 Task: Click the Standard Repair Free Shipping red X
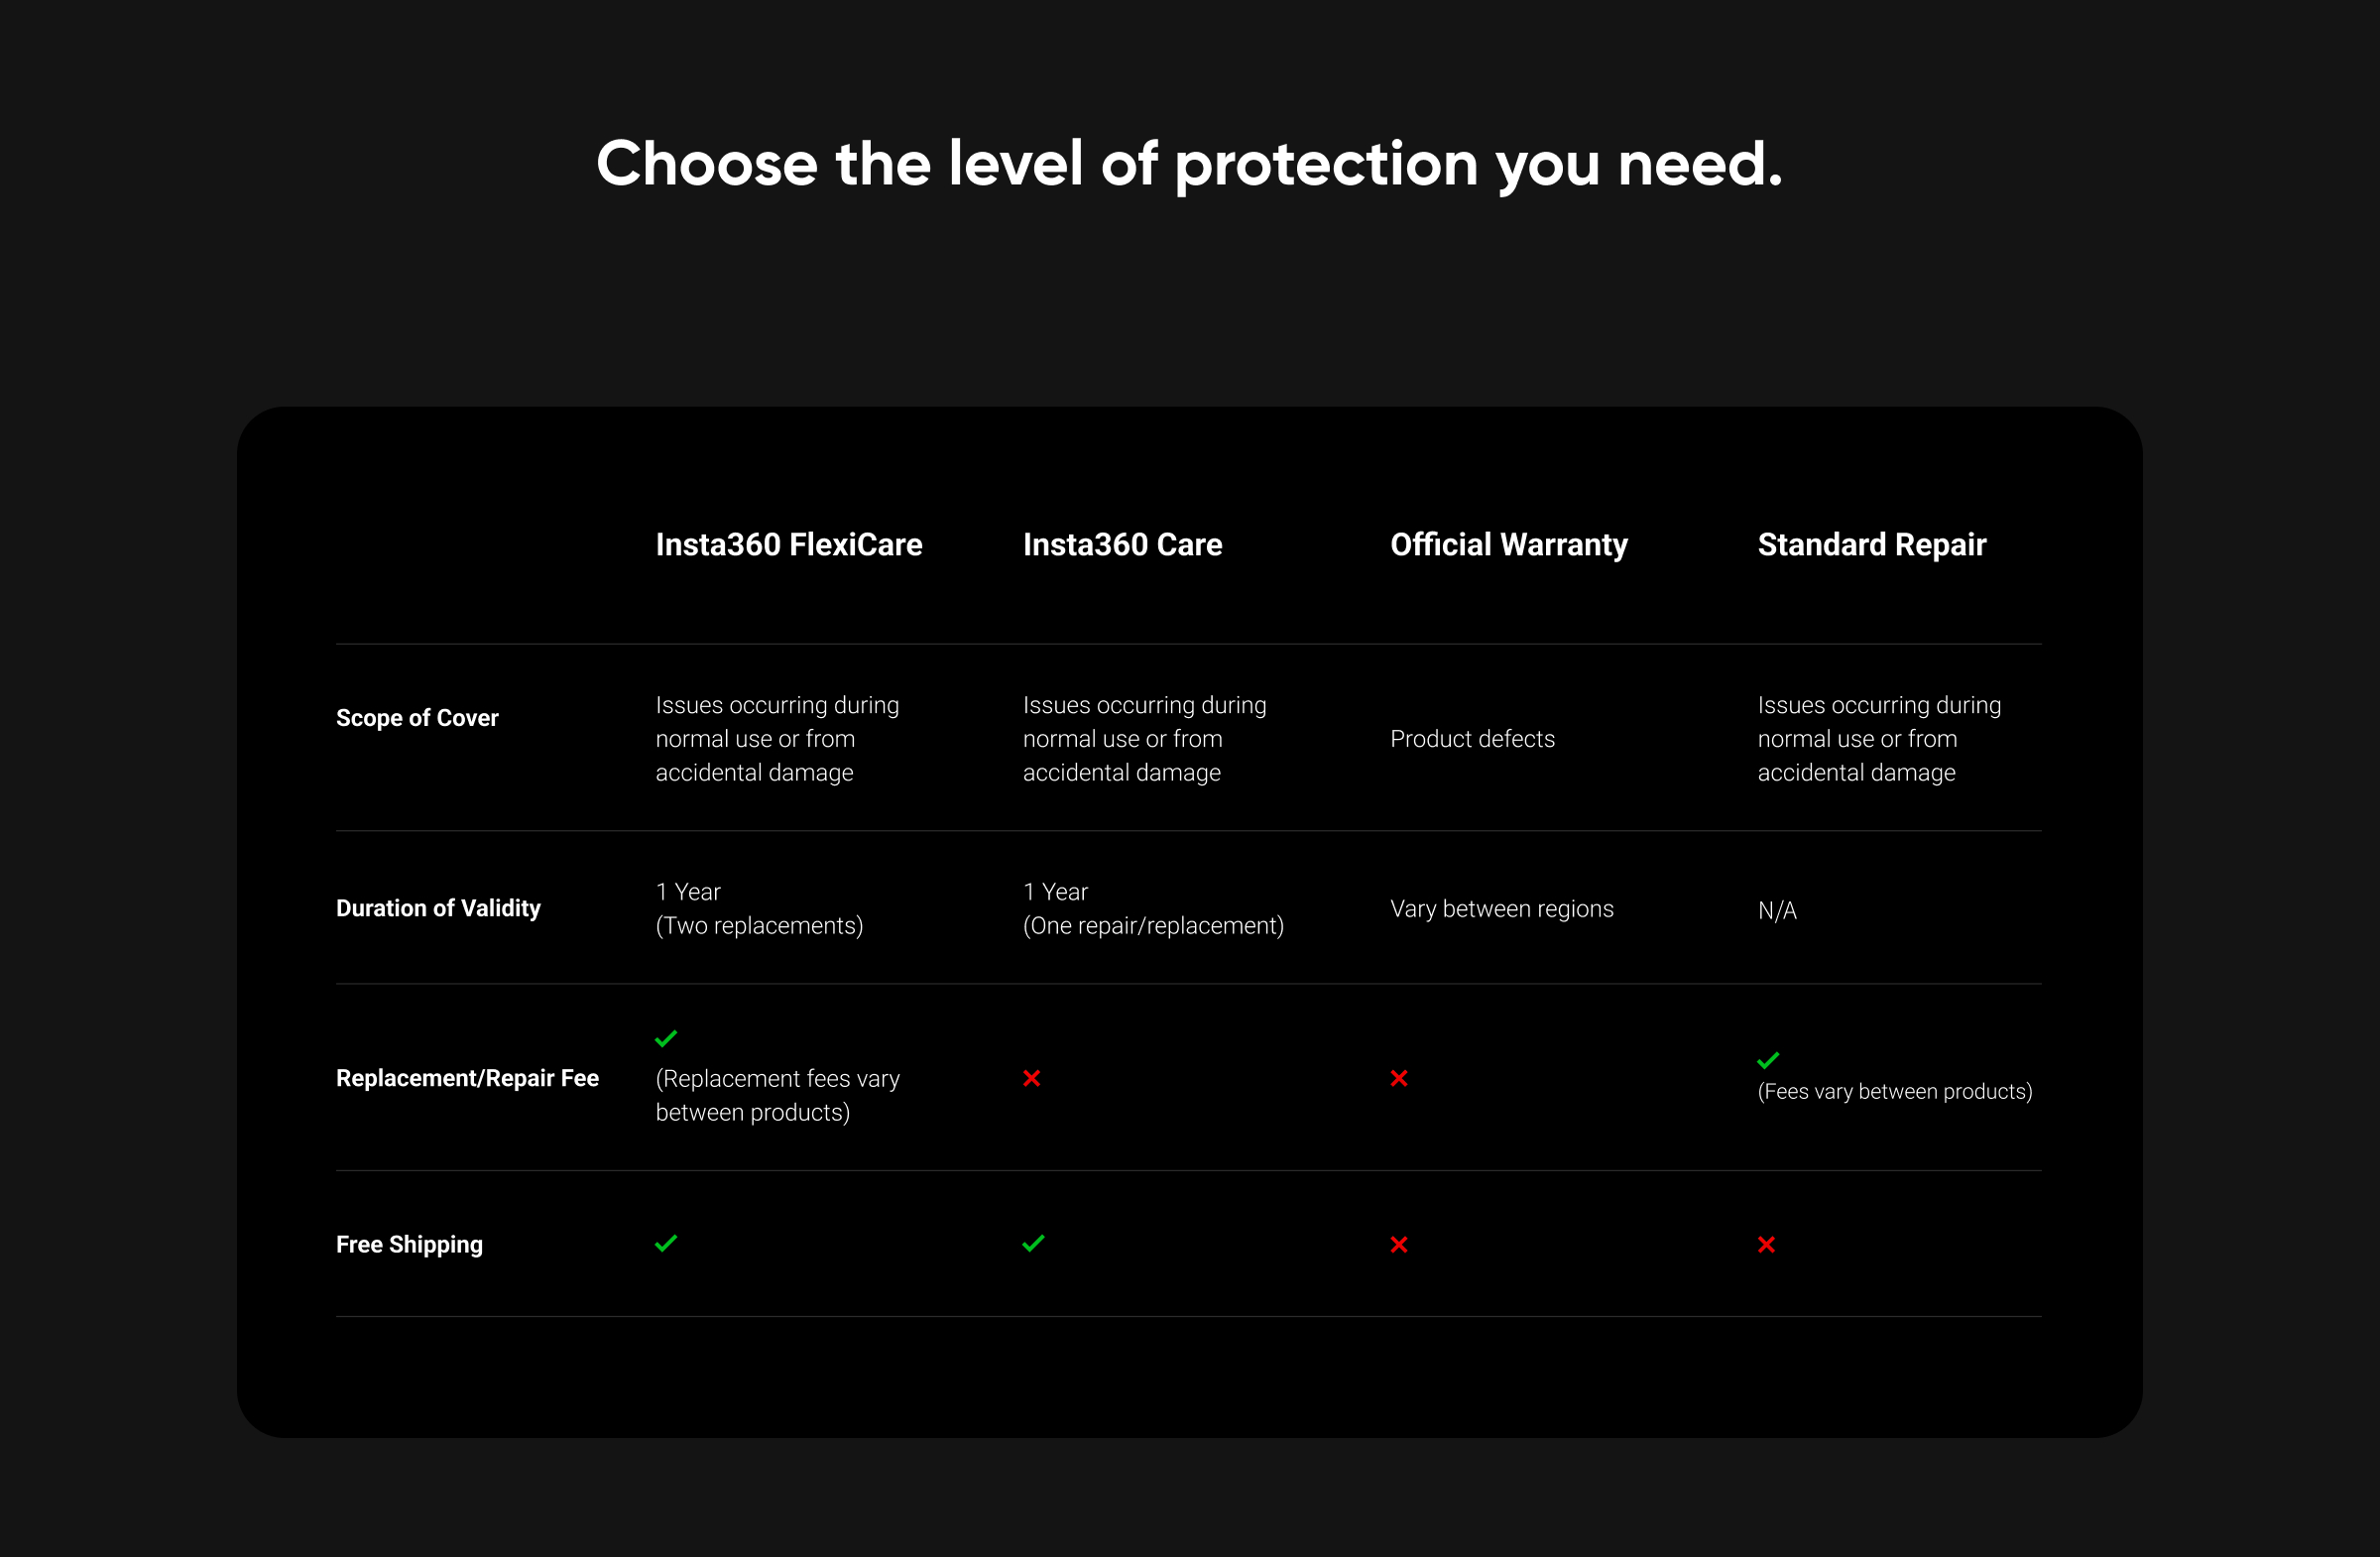1766,1244
